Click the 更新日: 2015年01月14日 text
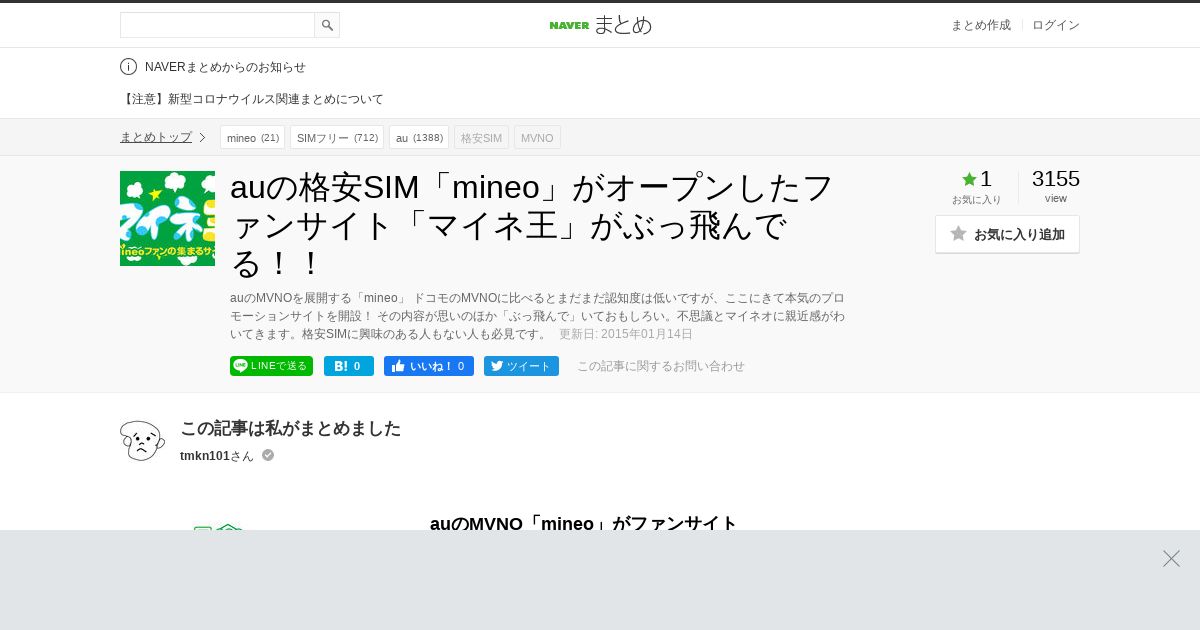This screenshot has height=630, width=1200. pos(626,334)
